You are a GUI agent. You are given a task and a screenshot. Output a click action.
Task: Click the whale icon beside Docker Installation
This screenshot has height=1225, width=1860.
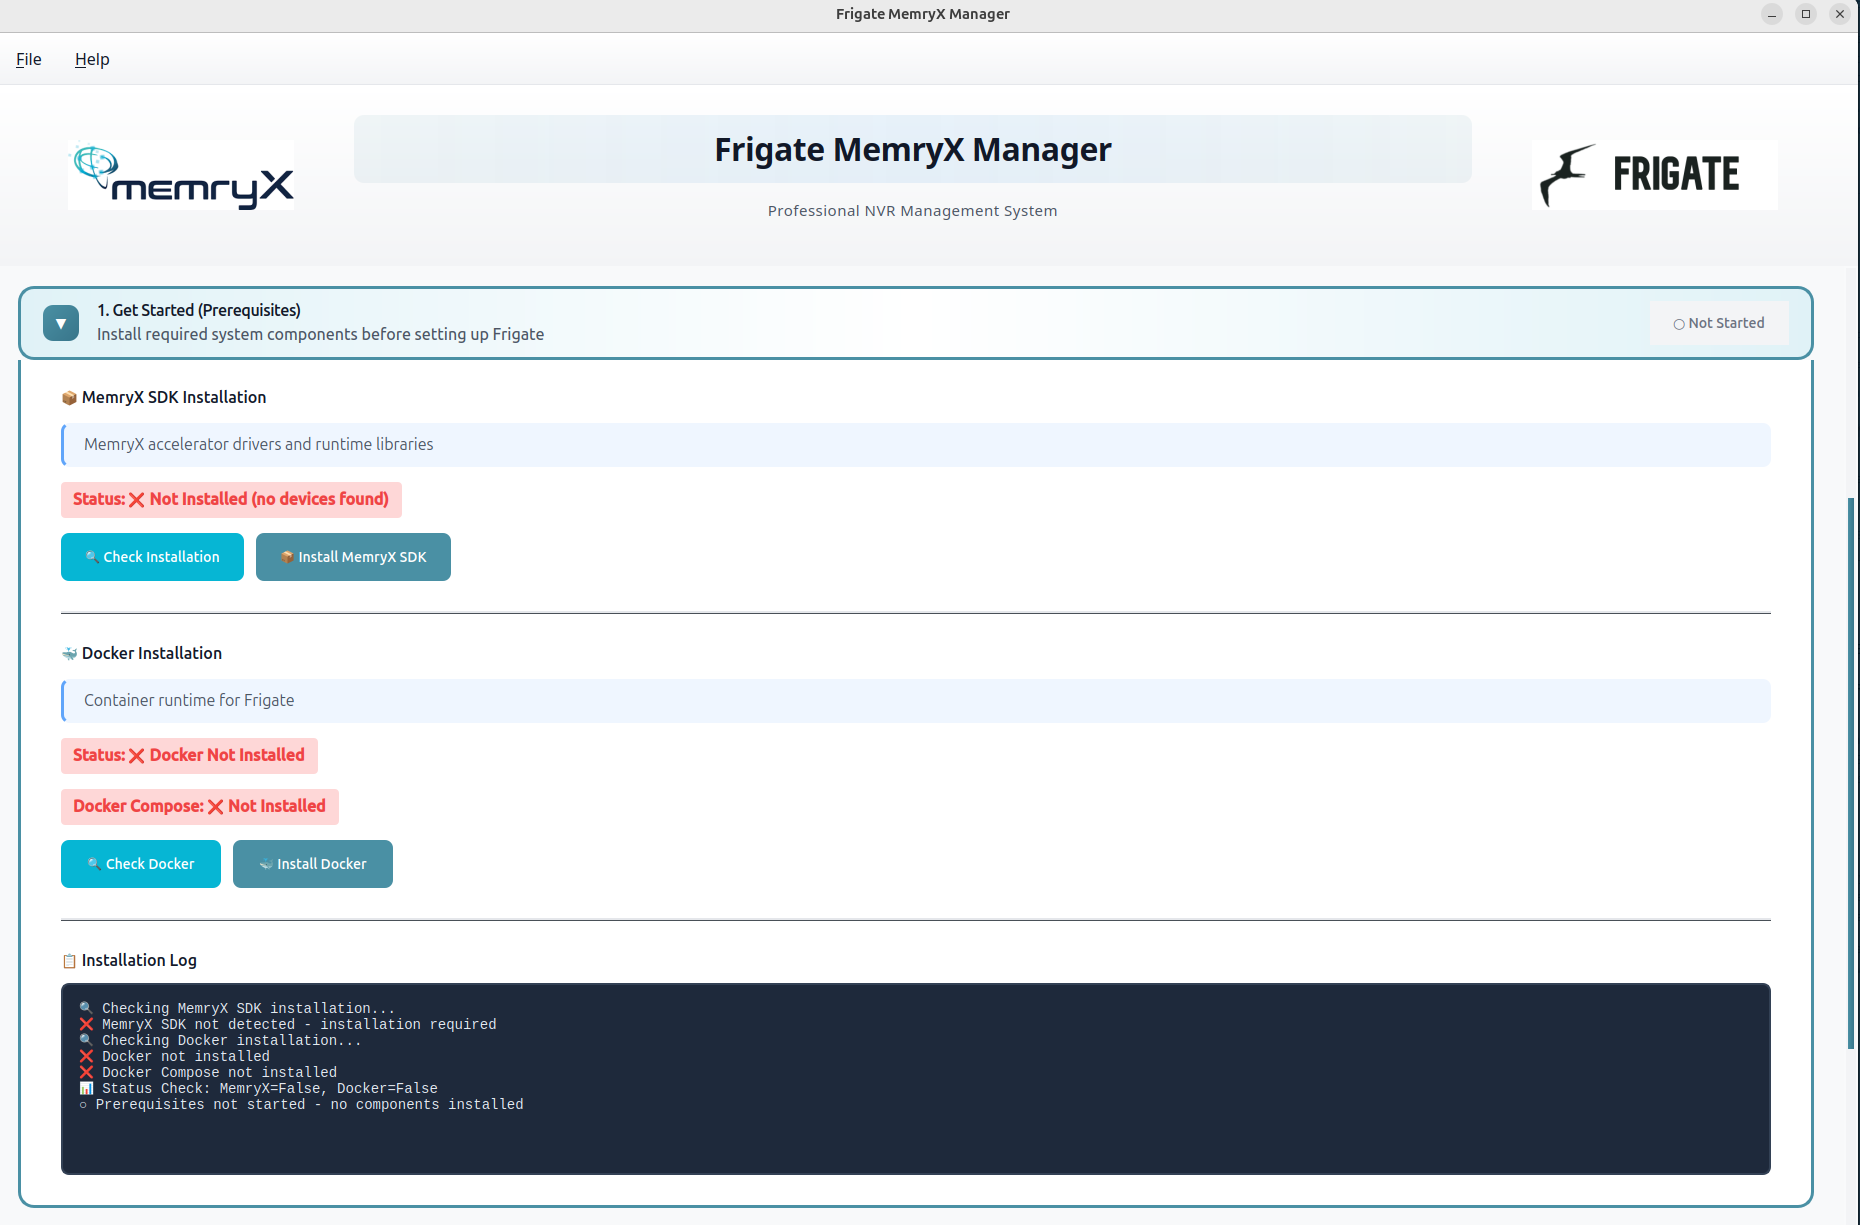tap(69, 654)
